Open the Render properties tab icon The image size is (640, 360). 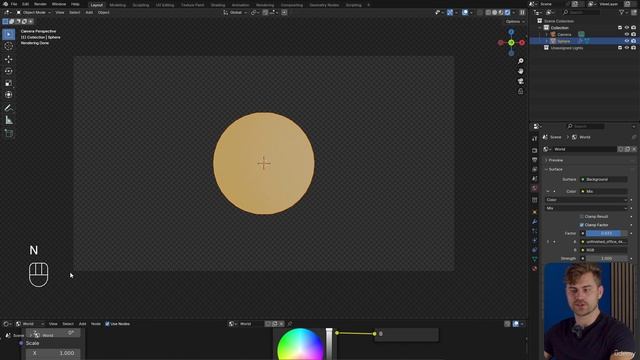pyautogui.click(x=535, y=150)
